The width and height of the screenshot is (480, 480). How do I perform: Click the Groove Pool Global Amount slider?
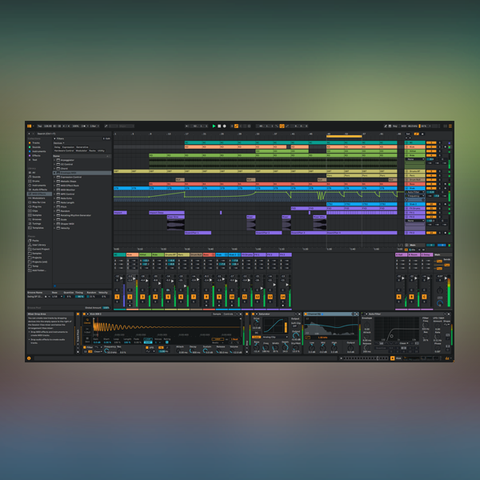[106, 308]
